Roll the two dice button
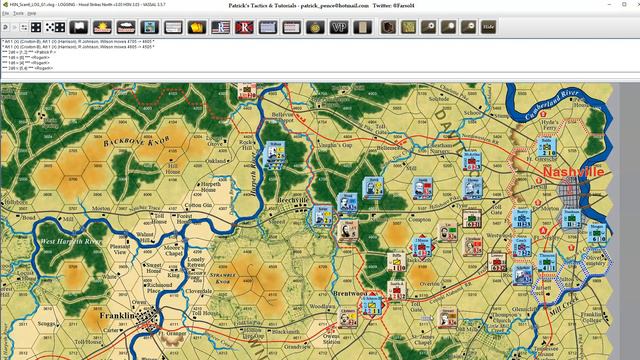This screenshot has width=640, height=360. click(x=55, y=27)
